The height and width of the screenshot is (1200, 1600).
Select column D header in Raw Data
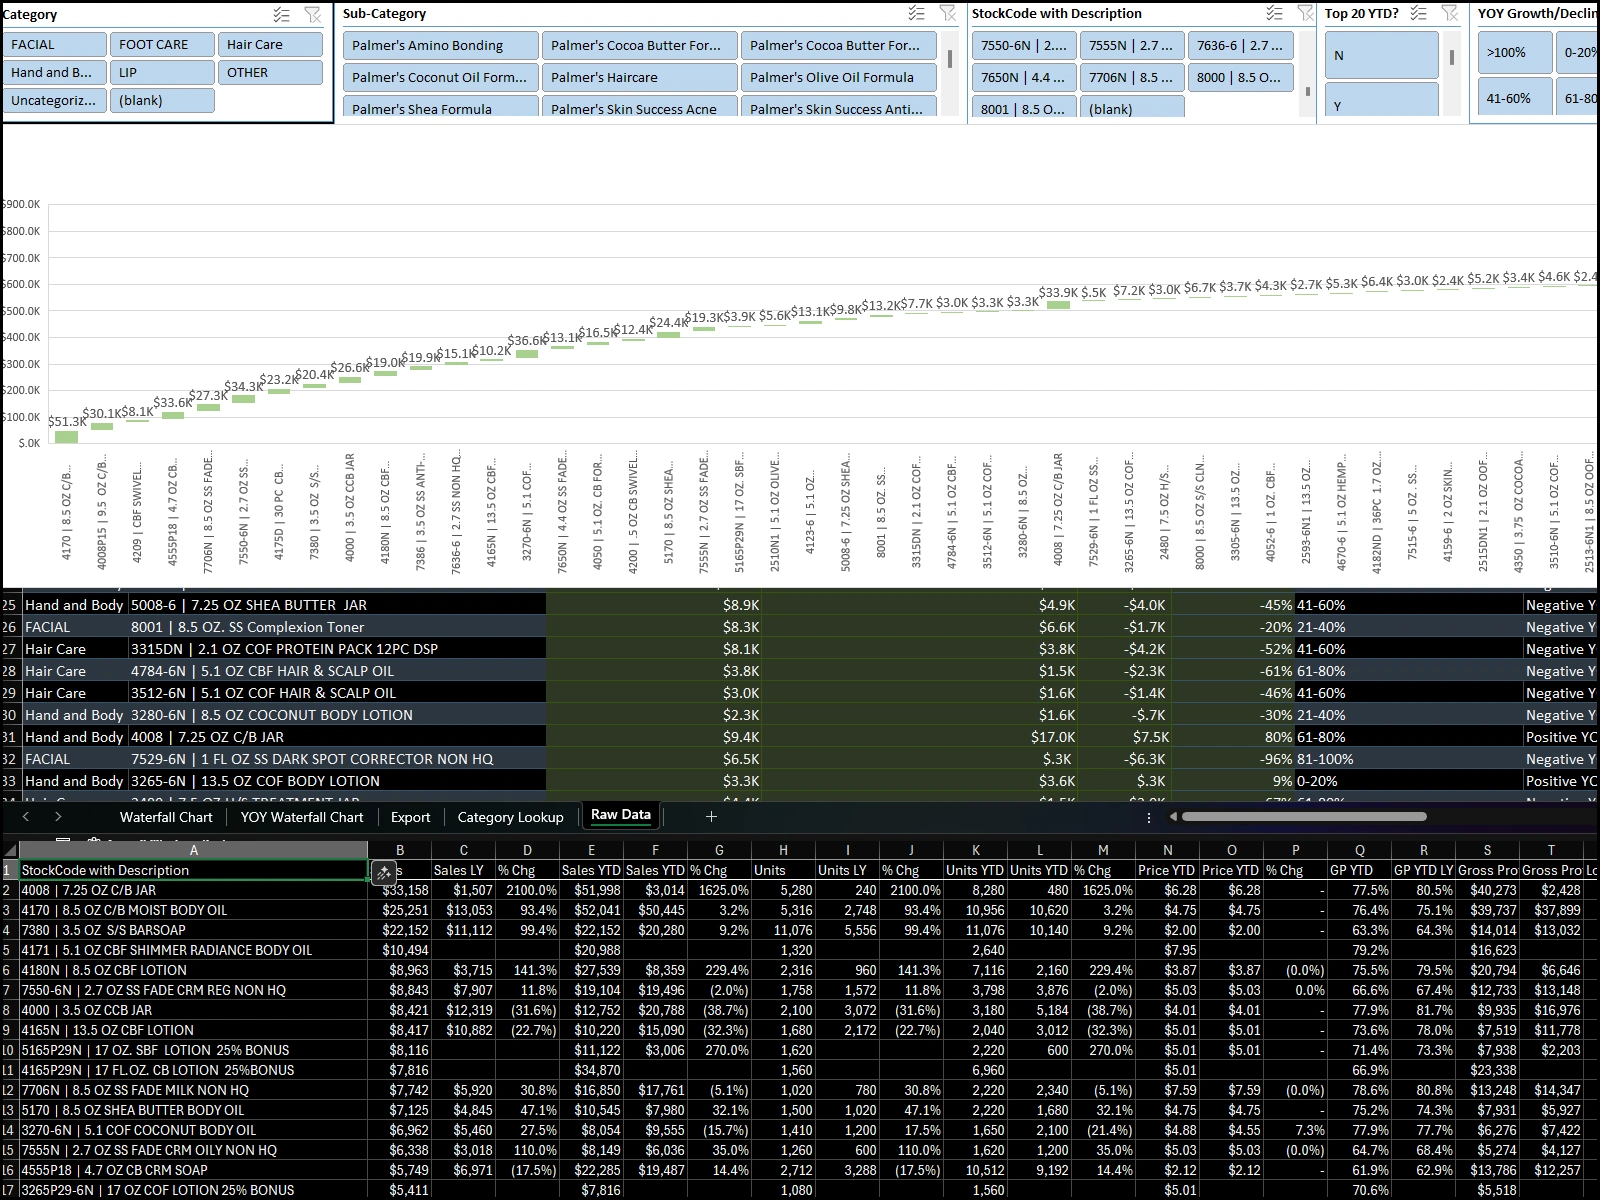[527, 850]
